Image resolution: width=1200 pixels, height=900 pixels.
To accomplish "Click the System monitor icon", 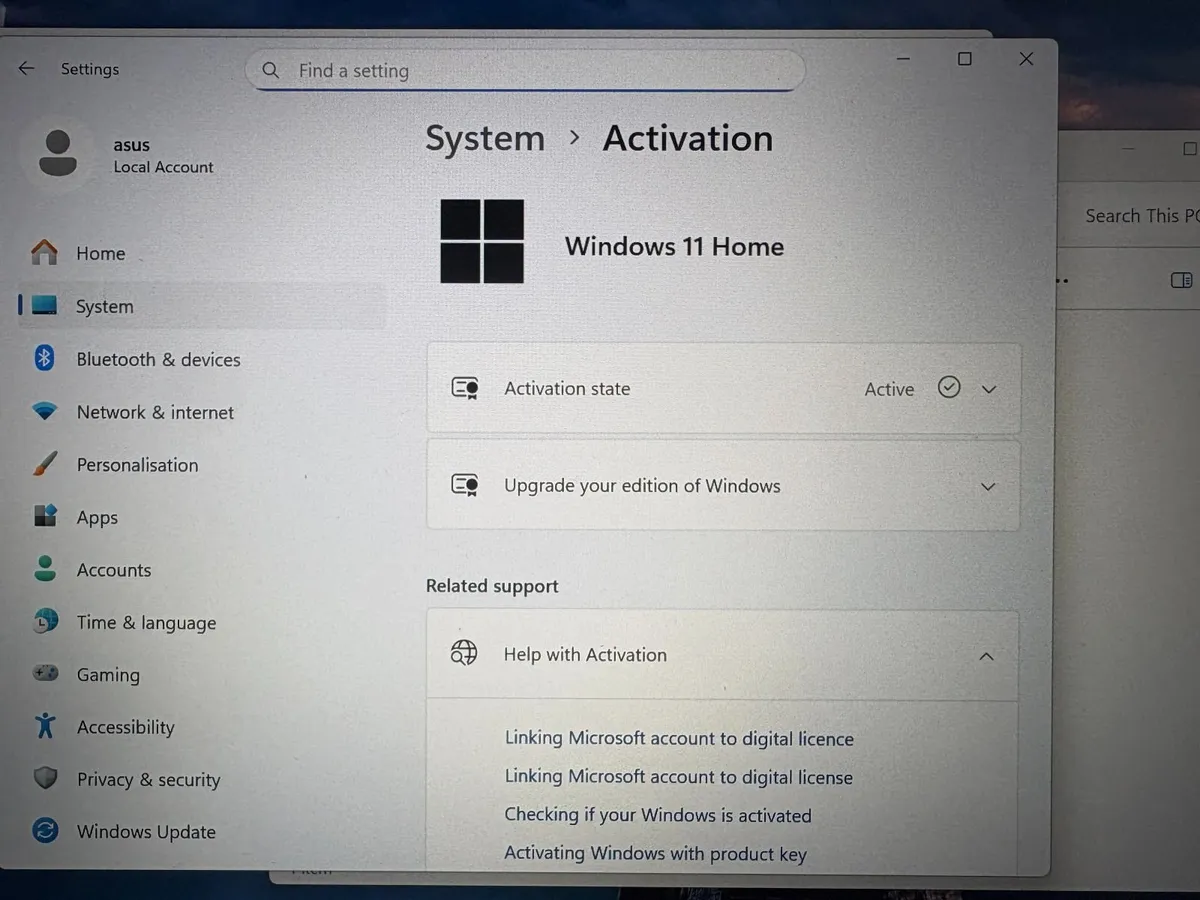I will tap(44, 306).
